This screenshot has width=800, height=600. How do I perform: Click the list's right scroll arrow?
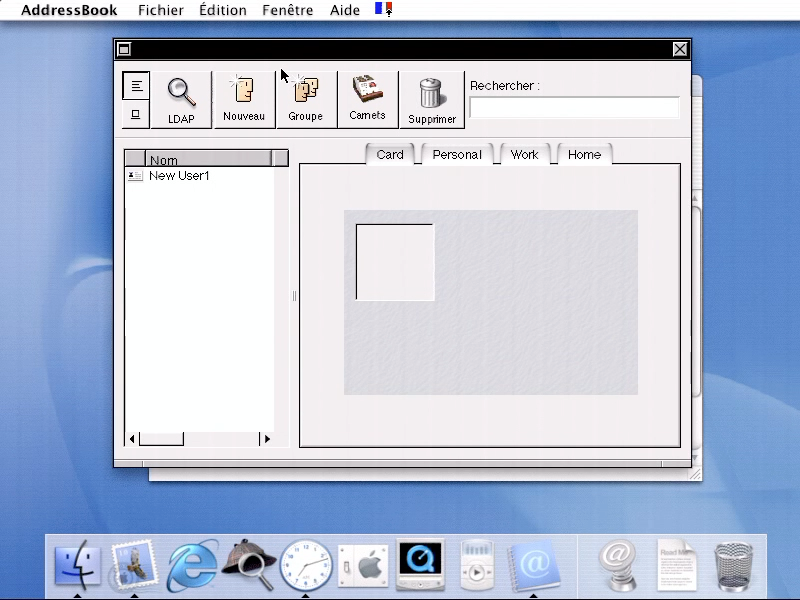click(x=267, y=439)
